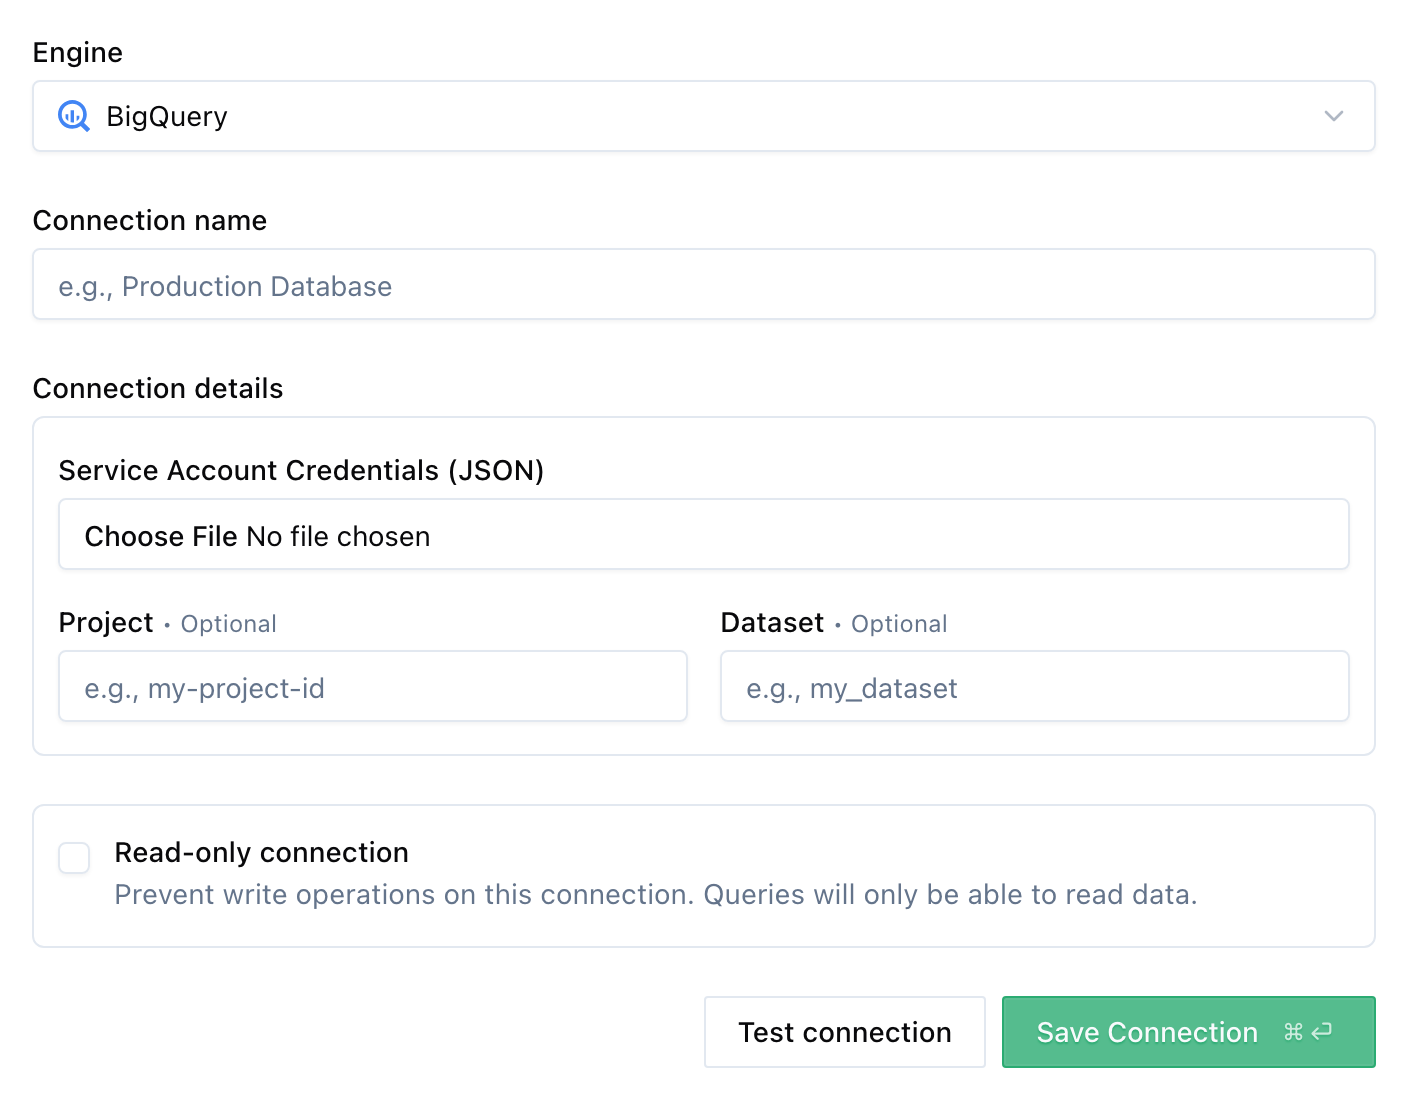
Task: Select the Connection details section header
Action: 158,388
